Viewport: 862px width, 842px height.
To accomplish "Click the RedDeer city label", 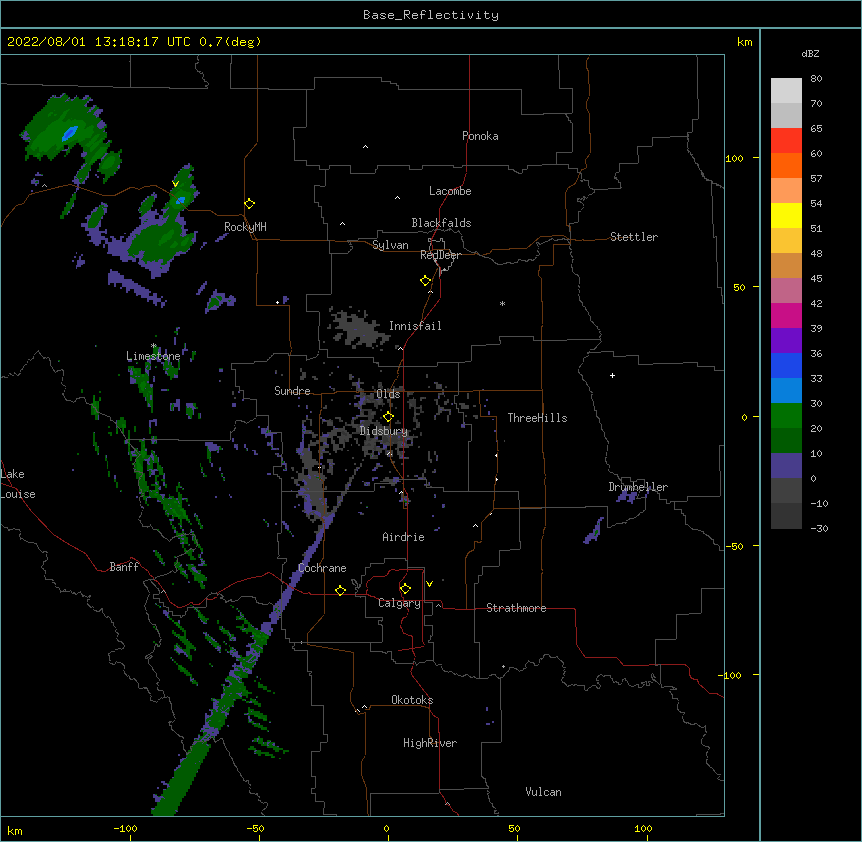I will 440,255.
